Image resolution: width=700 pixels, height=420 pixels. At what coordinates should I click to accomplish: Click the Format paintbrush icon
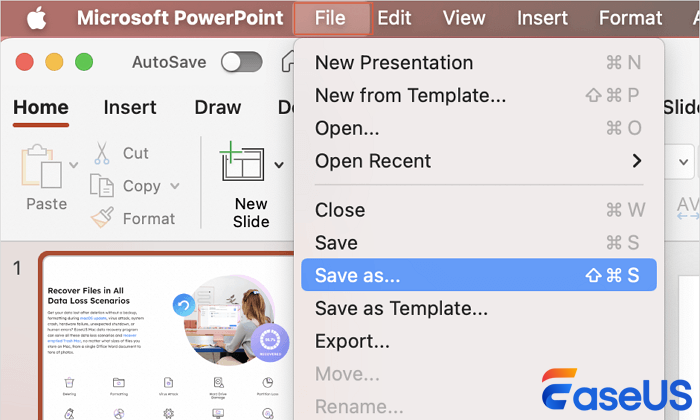pos(102,218)
